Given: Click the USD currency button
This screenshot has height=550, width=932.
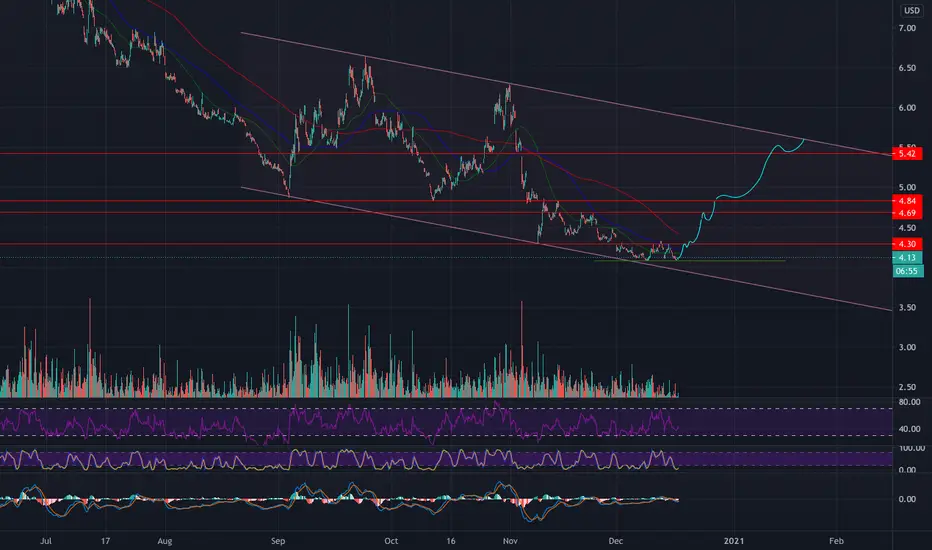Looking at the screenshot, I should (x=911, y=10).
